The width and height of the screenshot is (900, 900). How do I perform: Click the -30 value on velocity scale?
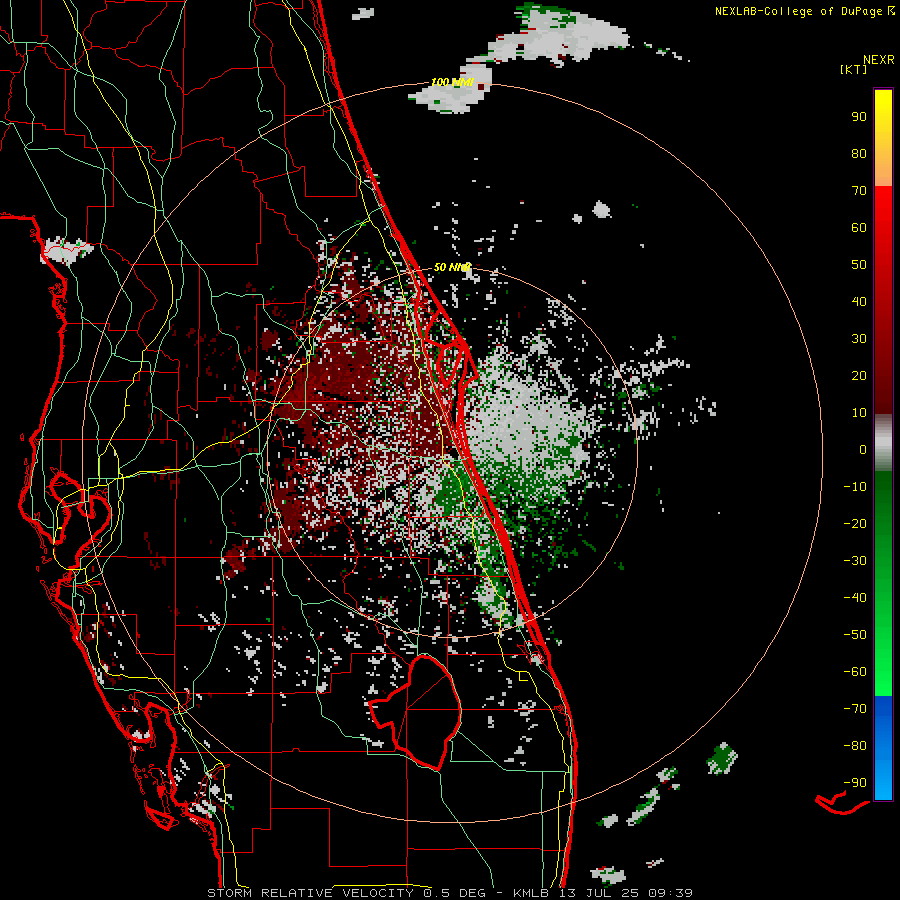coord(855,561)
